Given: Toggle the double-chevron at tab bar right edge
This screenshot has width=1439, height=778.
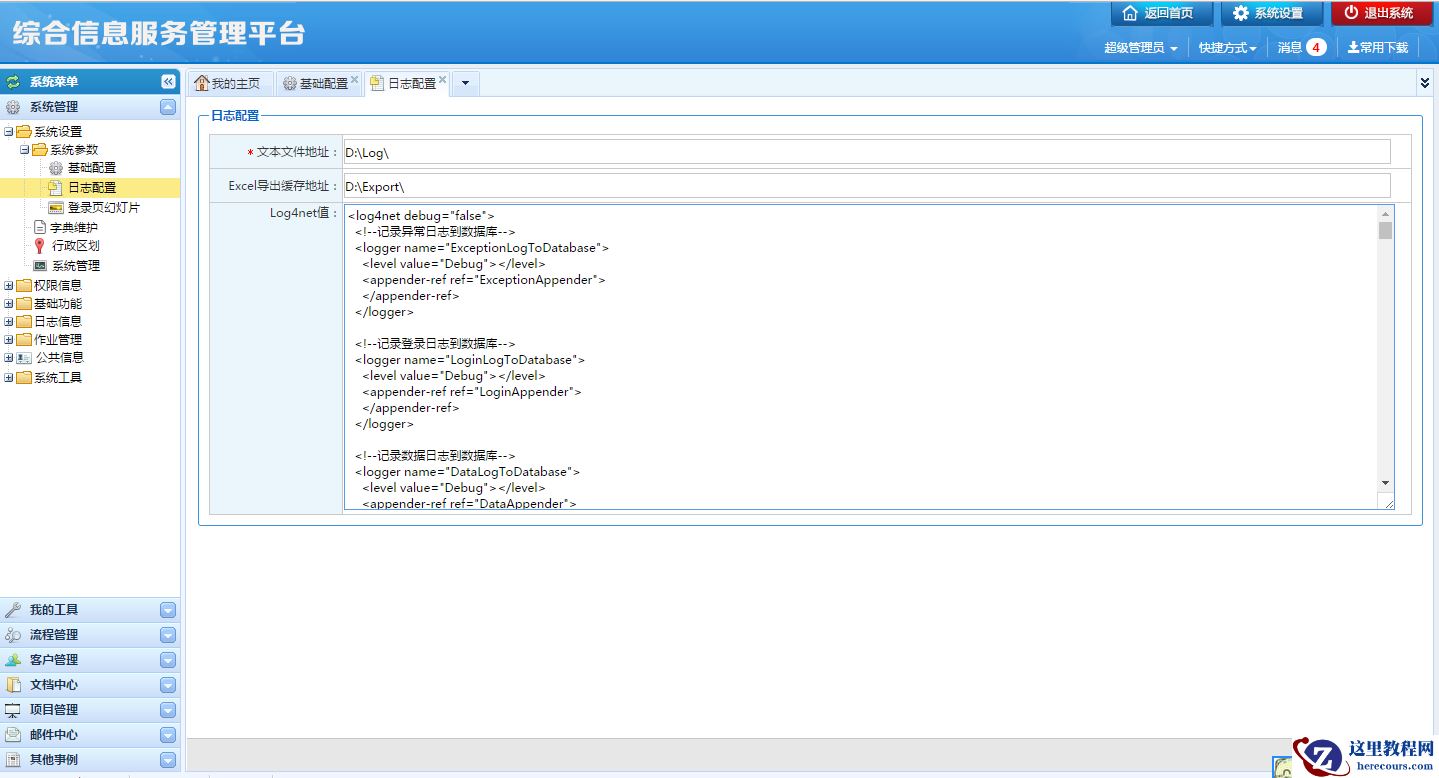Looking at the screenshot, I should 1425,83.
